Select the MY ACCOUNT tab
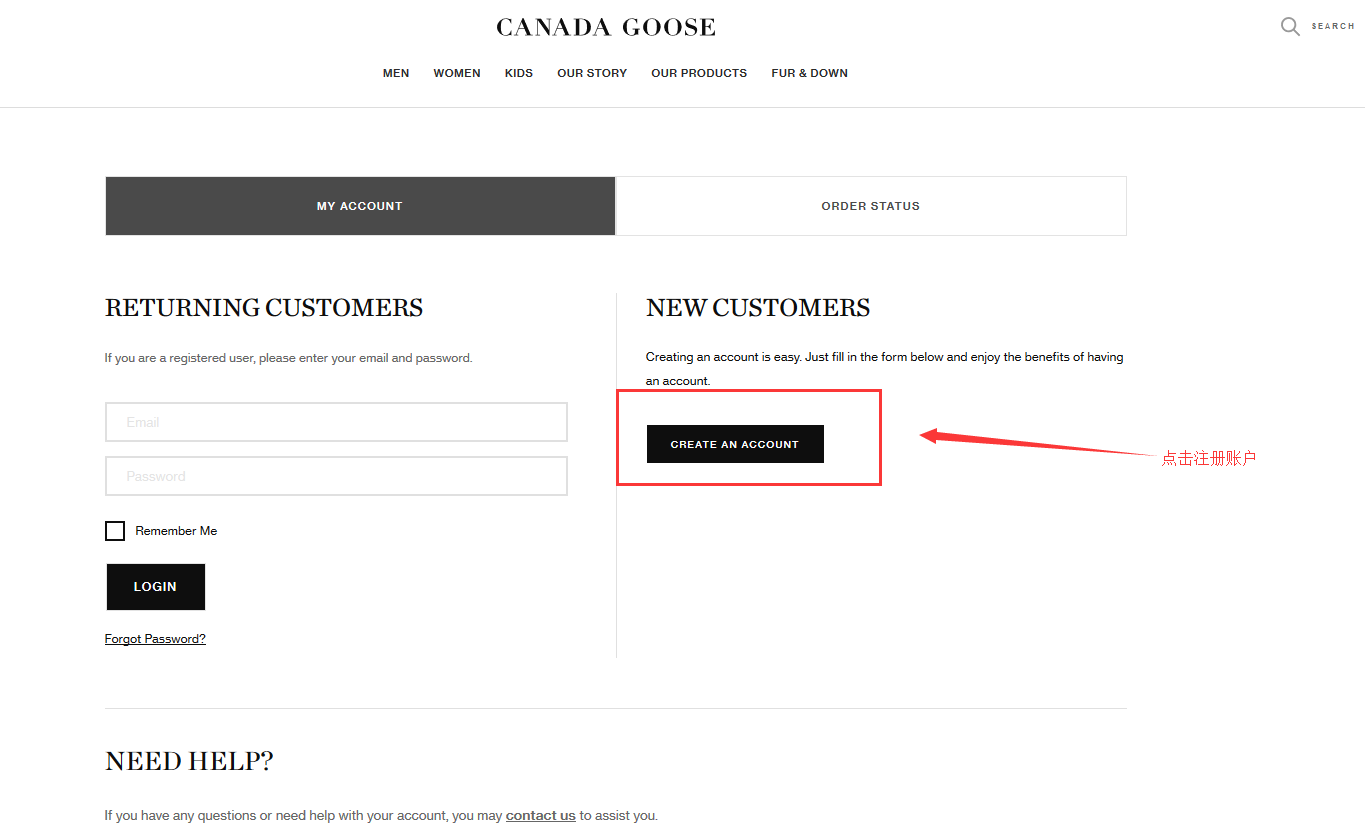Image resolution: width=1365 pixels, height=840 pixels. point(360,206)
